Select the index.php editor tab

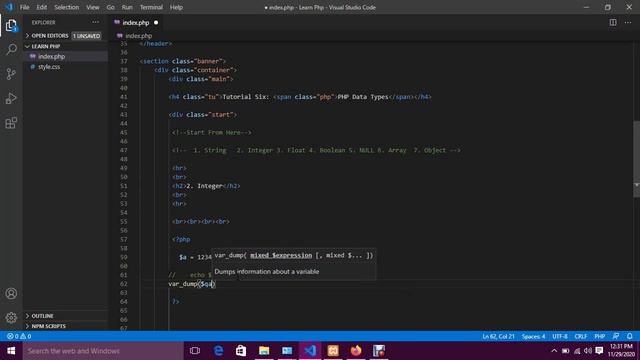136,22
